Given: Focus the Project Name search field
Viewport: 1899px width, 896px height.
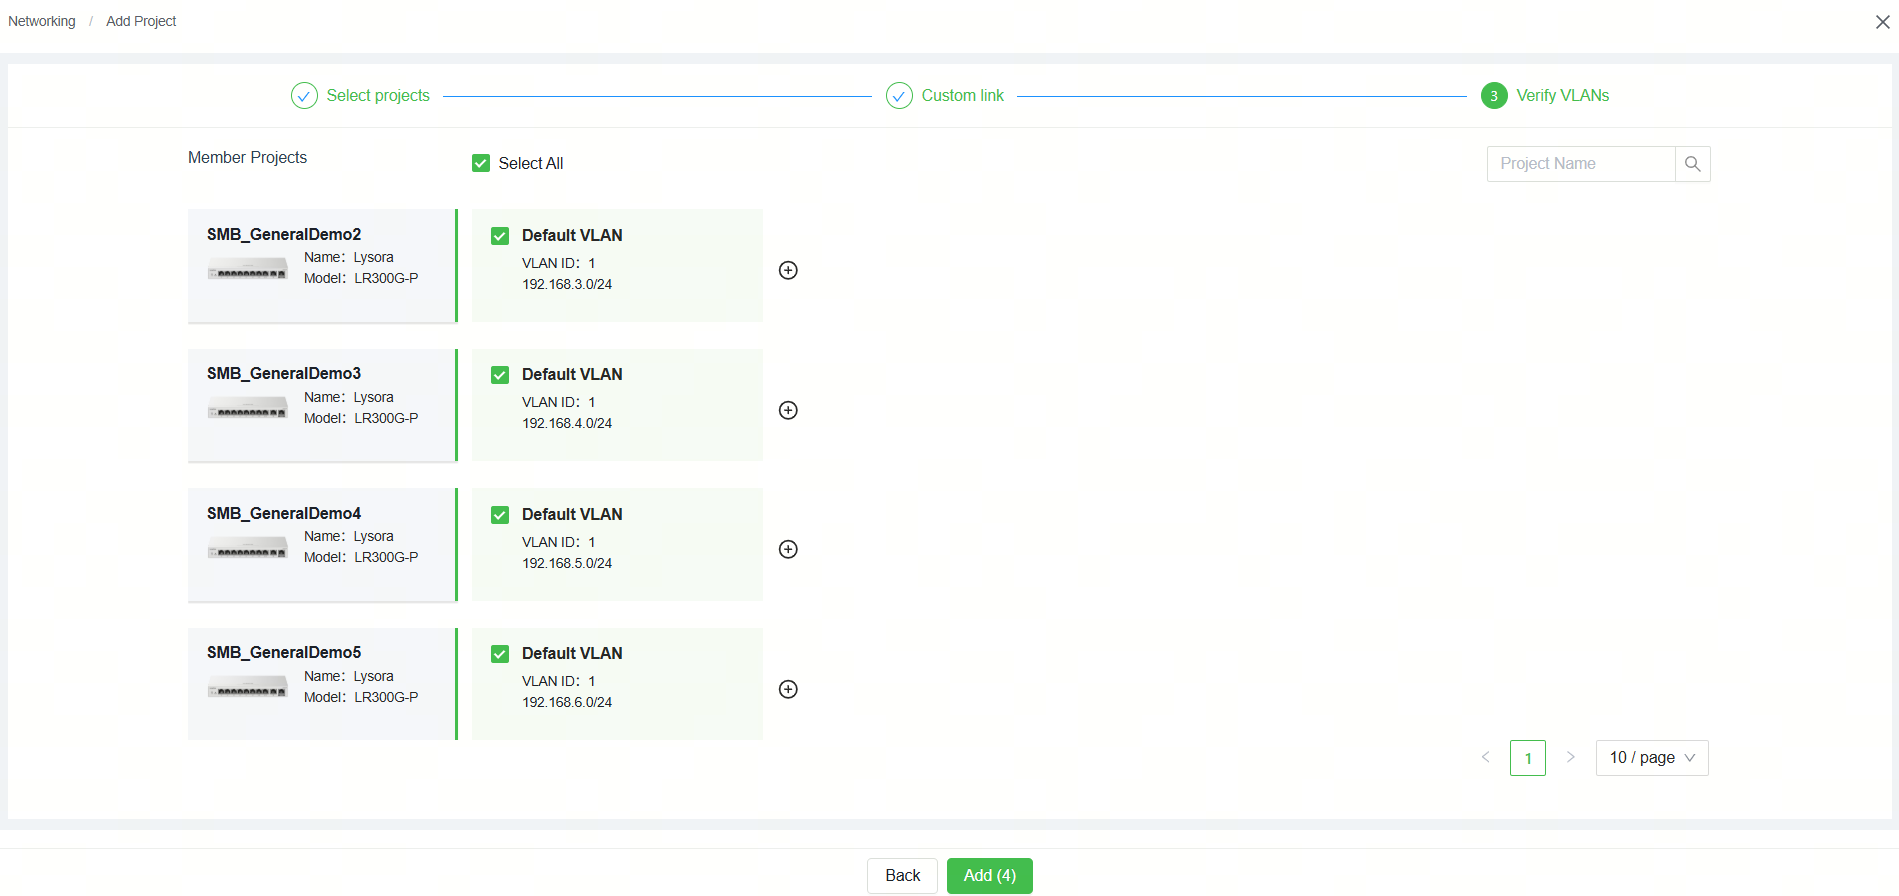Looking at the screenshot, I should pos(1581,164).
